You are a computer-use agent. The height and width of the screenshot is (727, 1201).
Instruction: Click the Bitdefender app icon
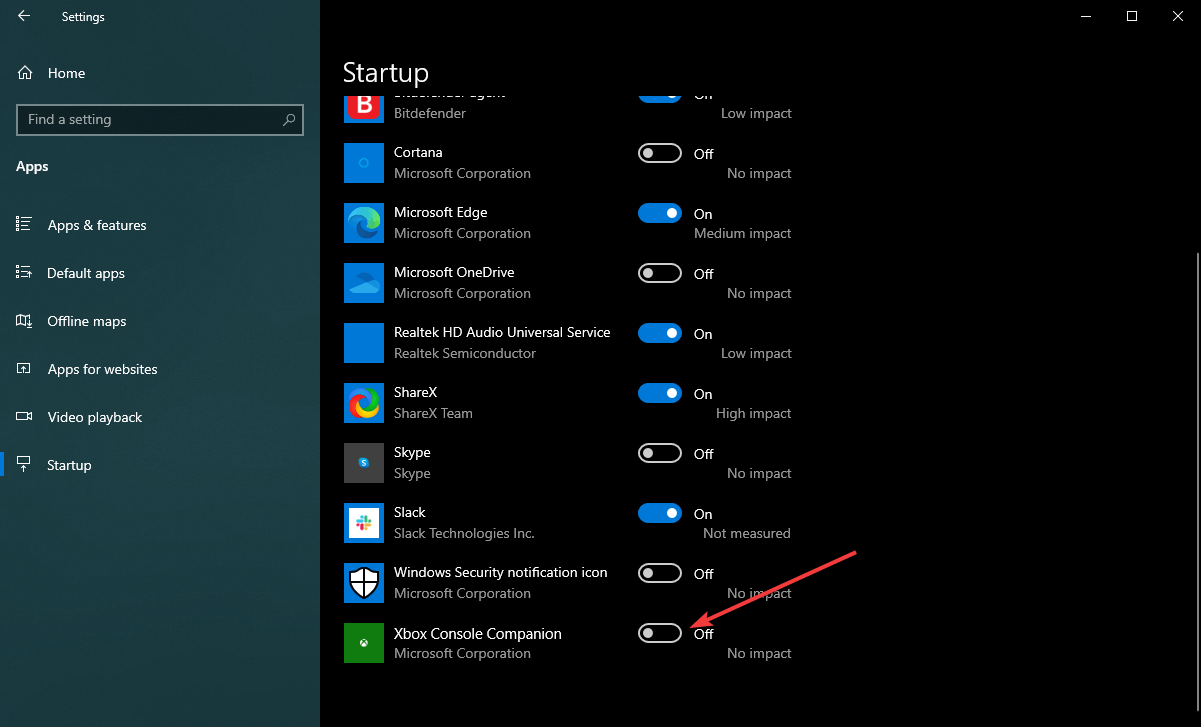click(364, 107)
